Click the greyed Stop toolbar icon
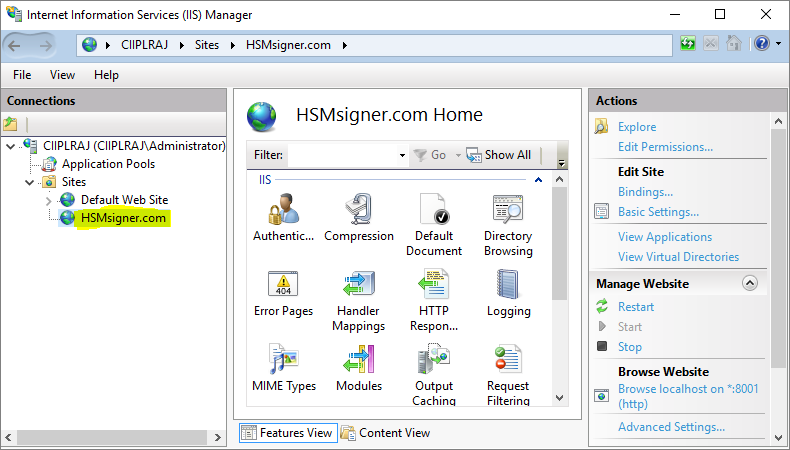790x450 pixels. pos(711,44)
